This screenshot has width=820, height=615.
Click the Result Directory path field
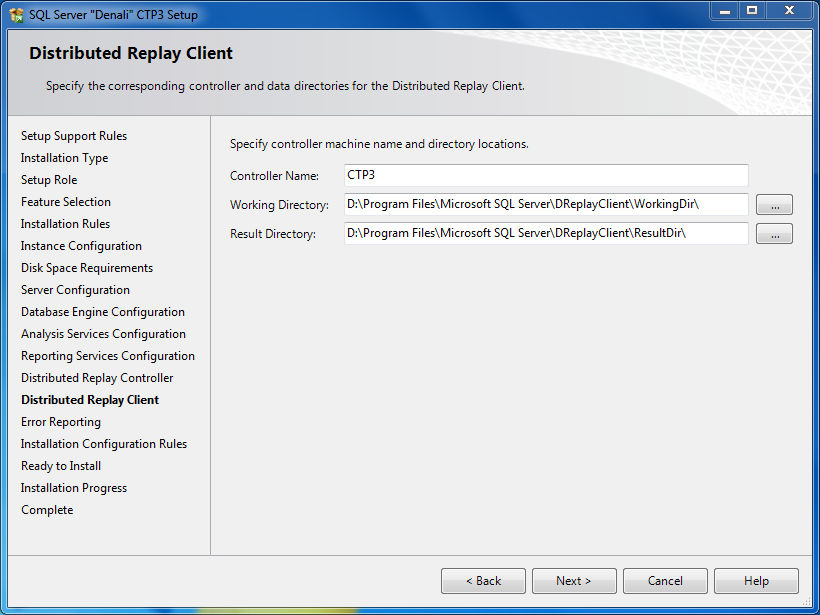click(x=546, y=233)
